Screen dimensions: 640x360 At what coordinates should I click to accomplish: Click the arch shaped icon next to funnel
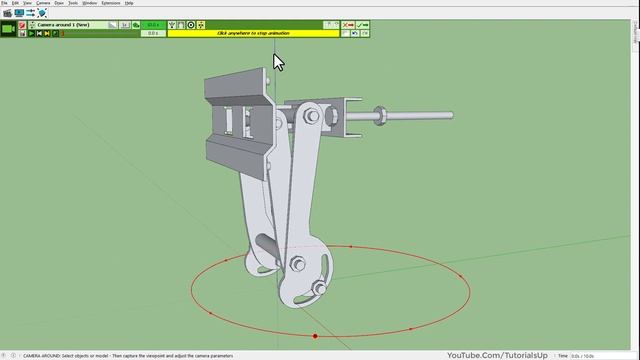[x=181, y=25]
